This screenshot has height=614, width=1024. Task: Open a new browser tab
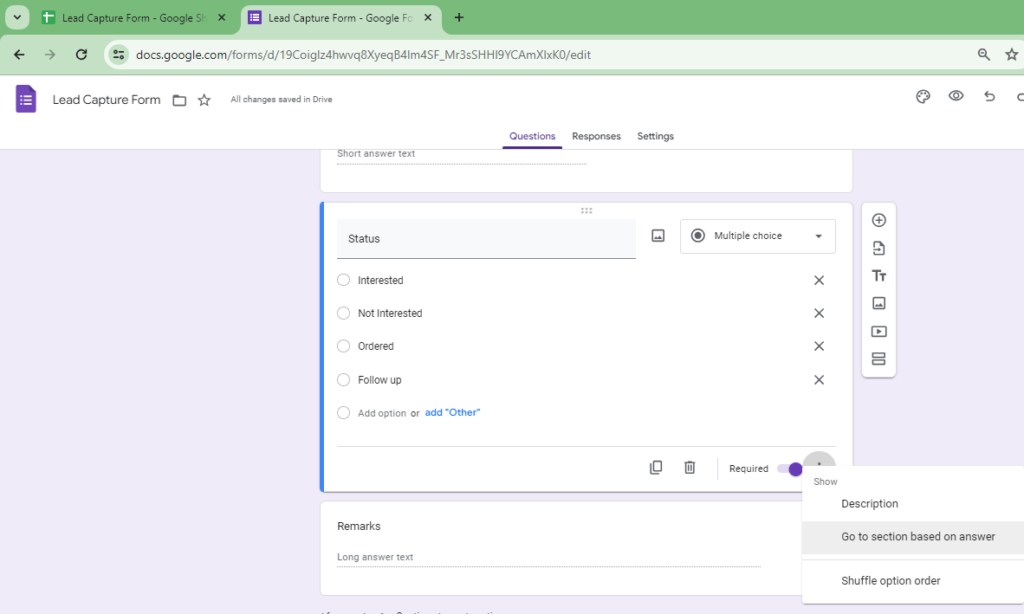tap(459, 18)
